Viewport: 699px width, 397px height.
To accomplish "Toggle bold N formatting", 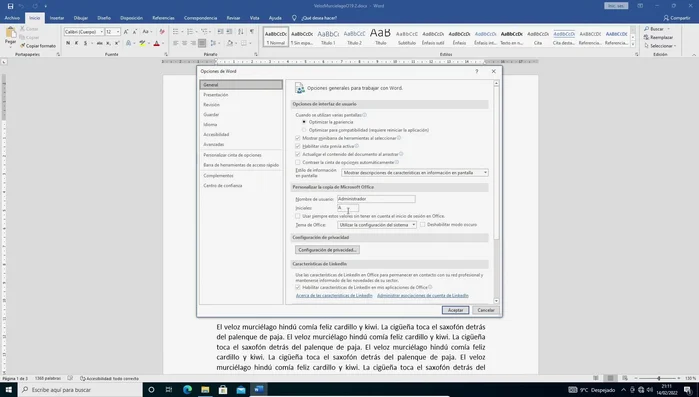I will [x=68, y=43].
